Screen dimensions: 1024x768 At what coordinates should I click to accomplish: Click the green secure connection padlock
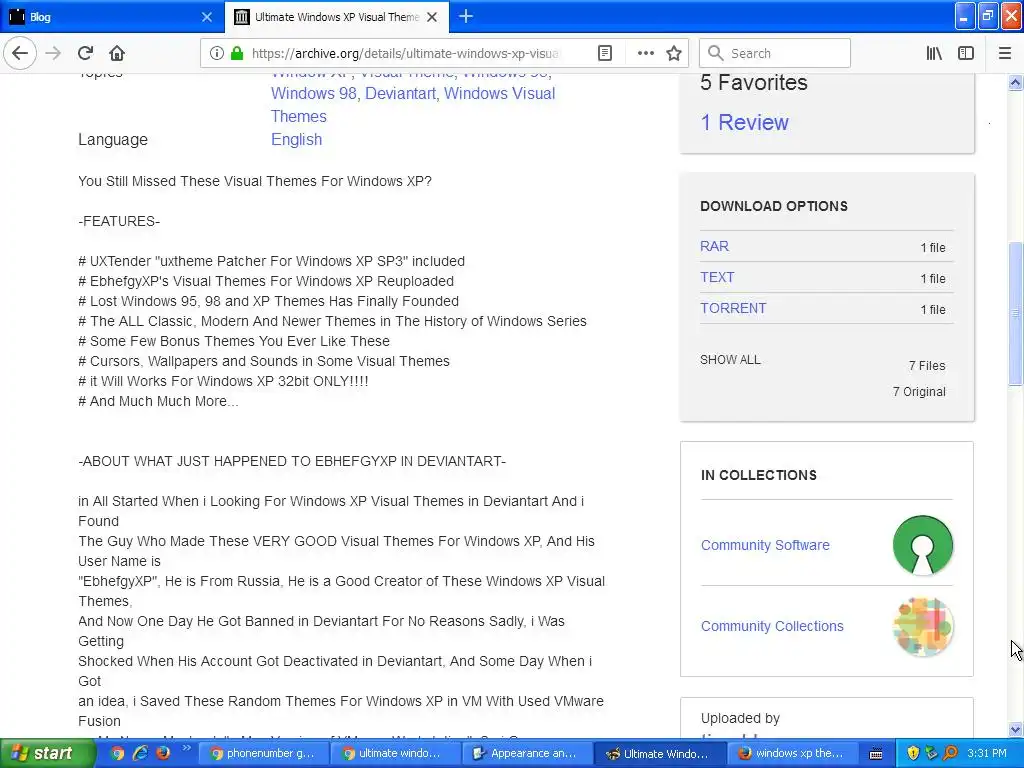point(237,53)
